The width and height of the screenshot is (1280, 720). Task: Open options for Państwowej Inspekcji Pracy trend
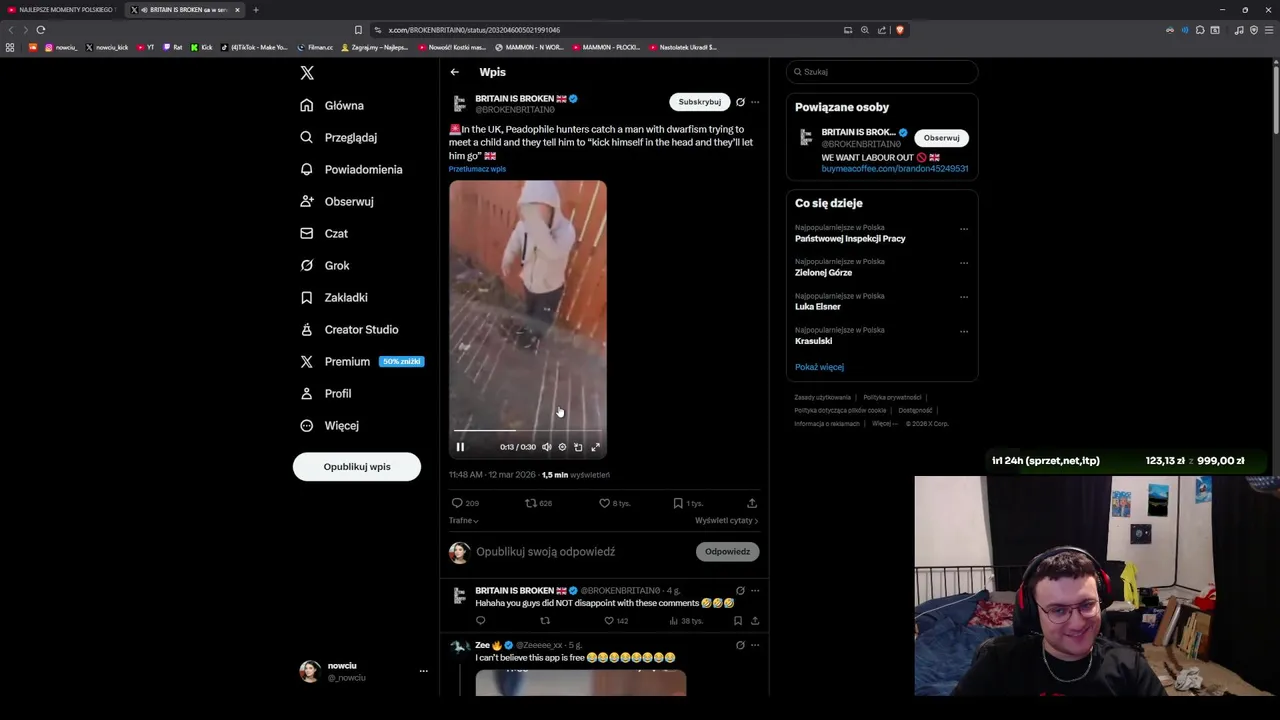click(964, 229)
